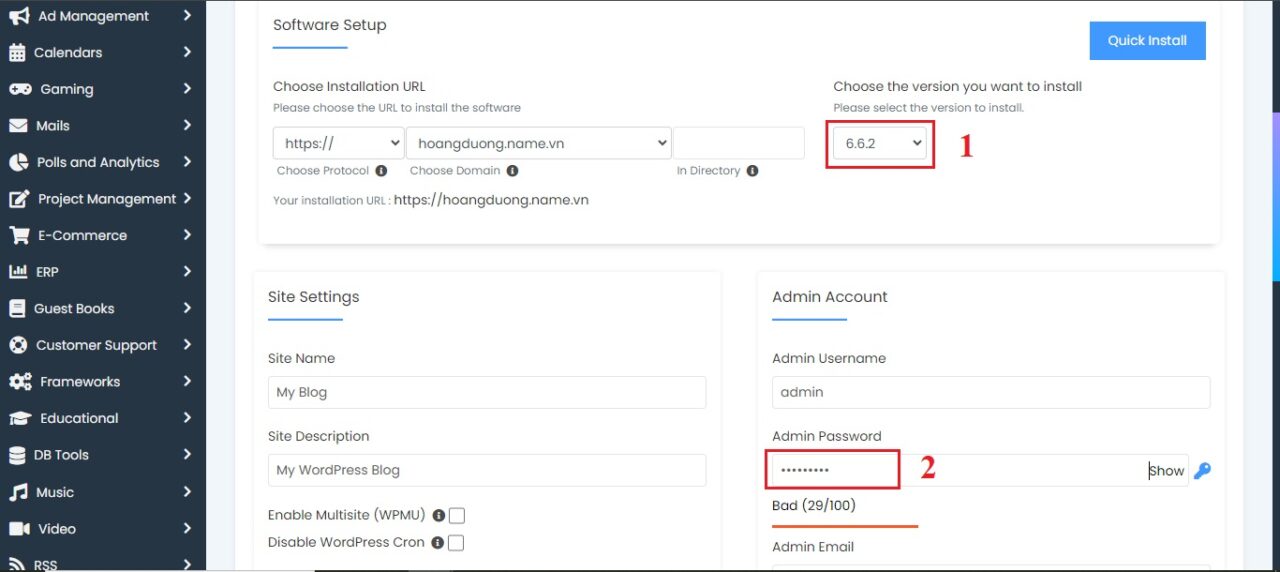Image resolution: width=1280 pixels, height=572 pixels.
Task: Click the Customer Support lifebuoy icon
Action: coord(18,345)
